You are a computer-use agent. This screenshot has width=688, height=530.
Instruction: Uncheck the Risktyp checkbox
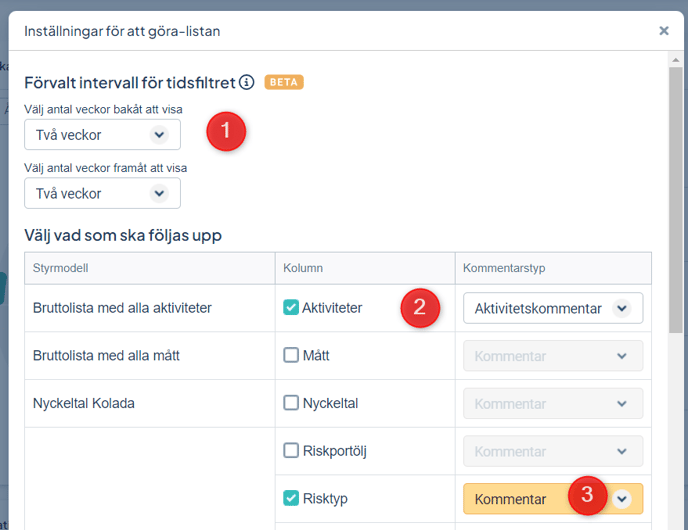pyautogui.click(x=291, y=498)
